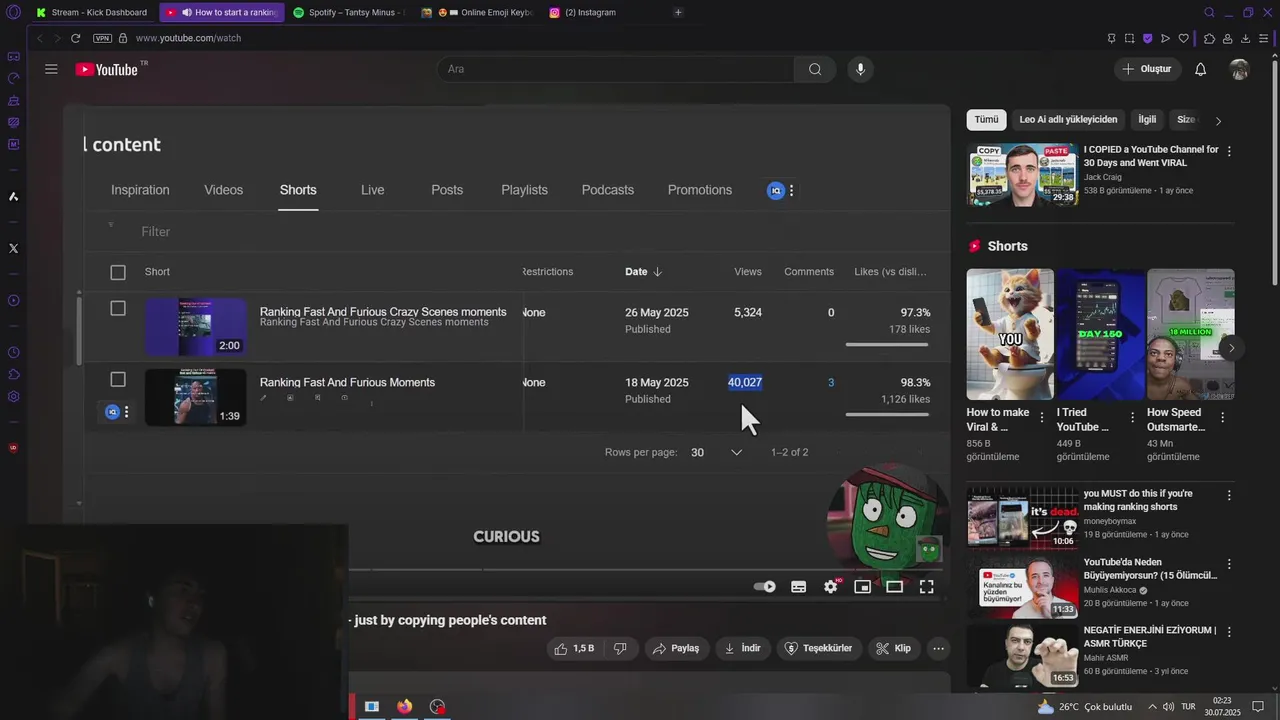Switch to Kick Dashboard browser tab
The height and width of the screenshot is (720, 1280).
coord(91,12)
